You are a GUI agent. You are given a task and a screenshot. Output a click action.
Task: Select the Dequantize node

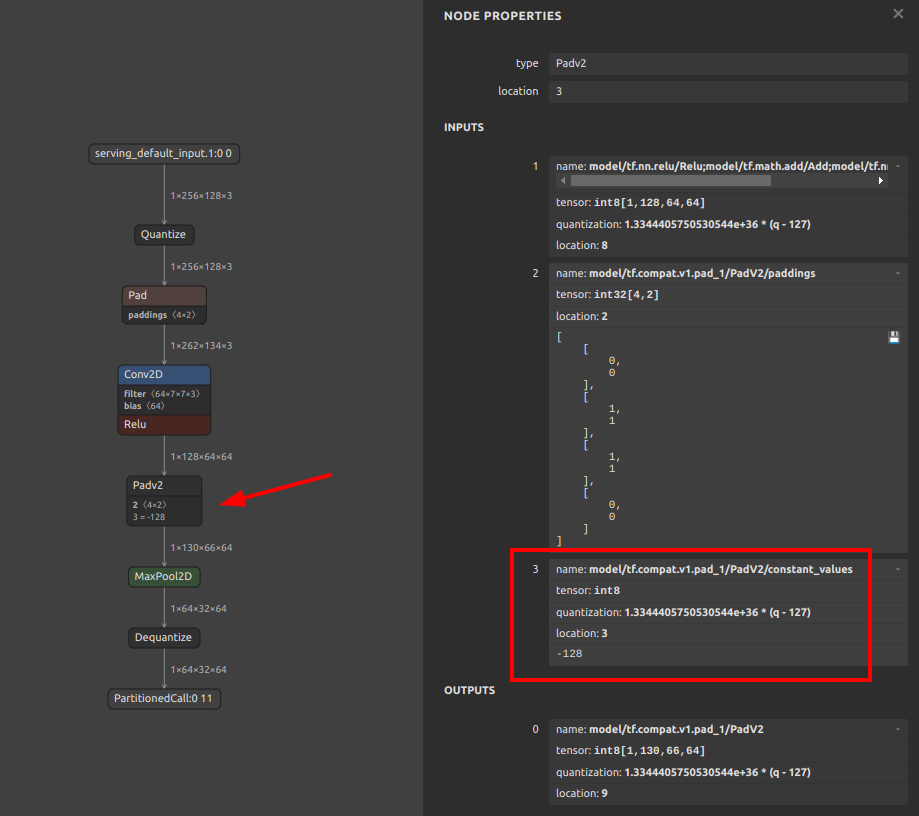(x=164, y=637)
